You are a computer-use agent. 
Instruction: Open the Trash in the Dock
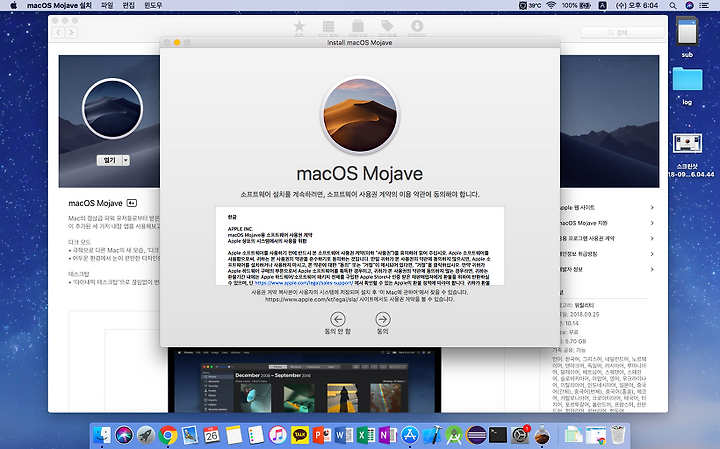pos(618,435)
